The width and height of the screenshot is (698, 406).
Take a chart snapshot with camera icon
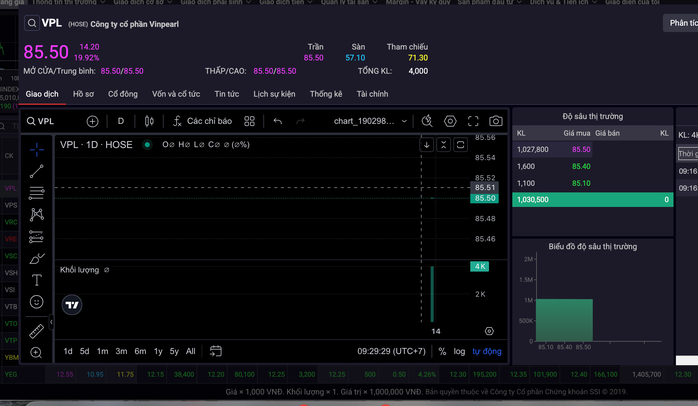click(496, 121)
